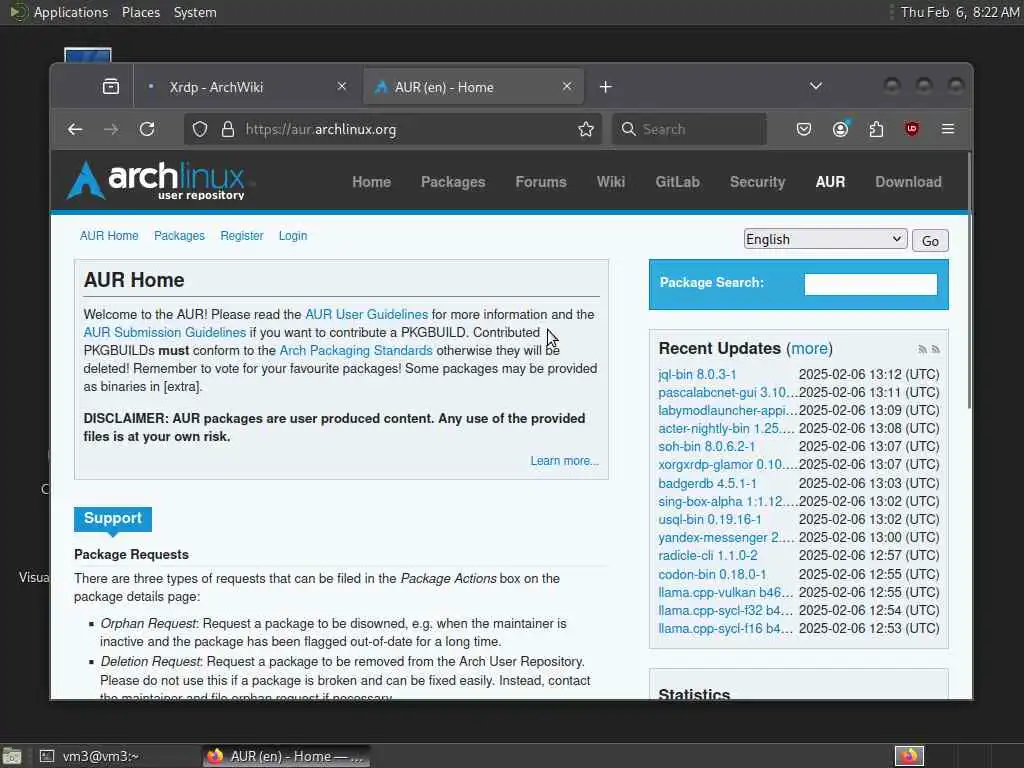Open Wiki in the Arch header
This screenshot has height=768, width=1024.
point(611,182)
